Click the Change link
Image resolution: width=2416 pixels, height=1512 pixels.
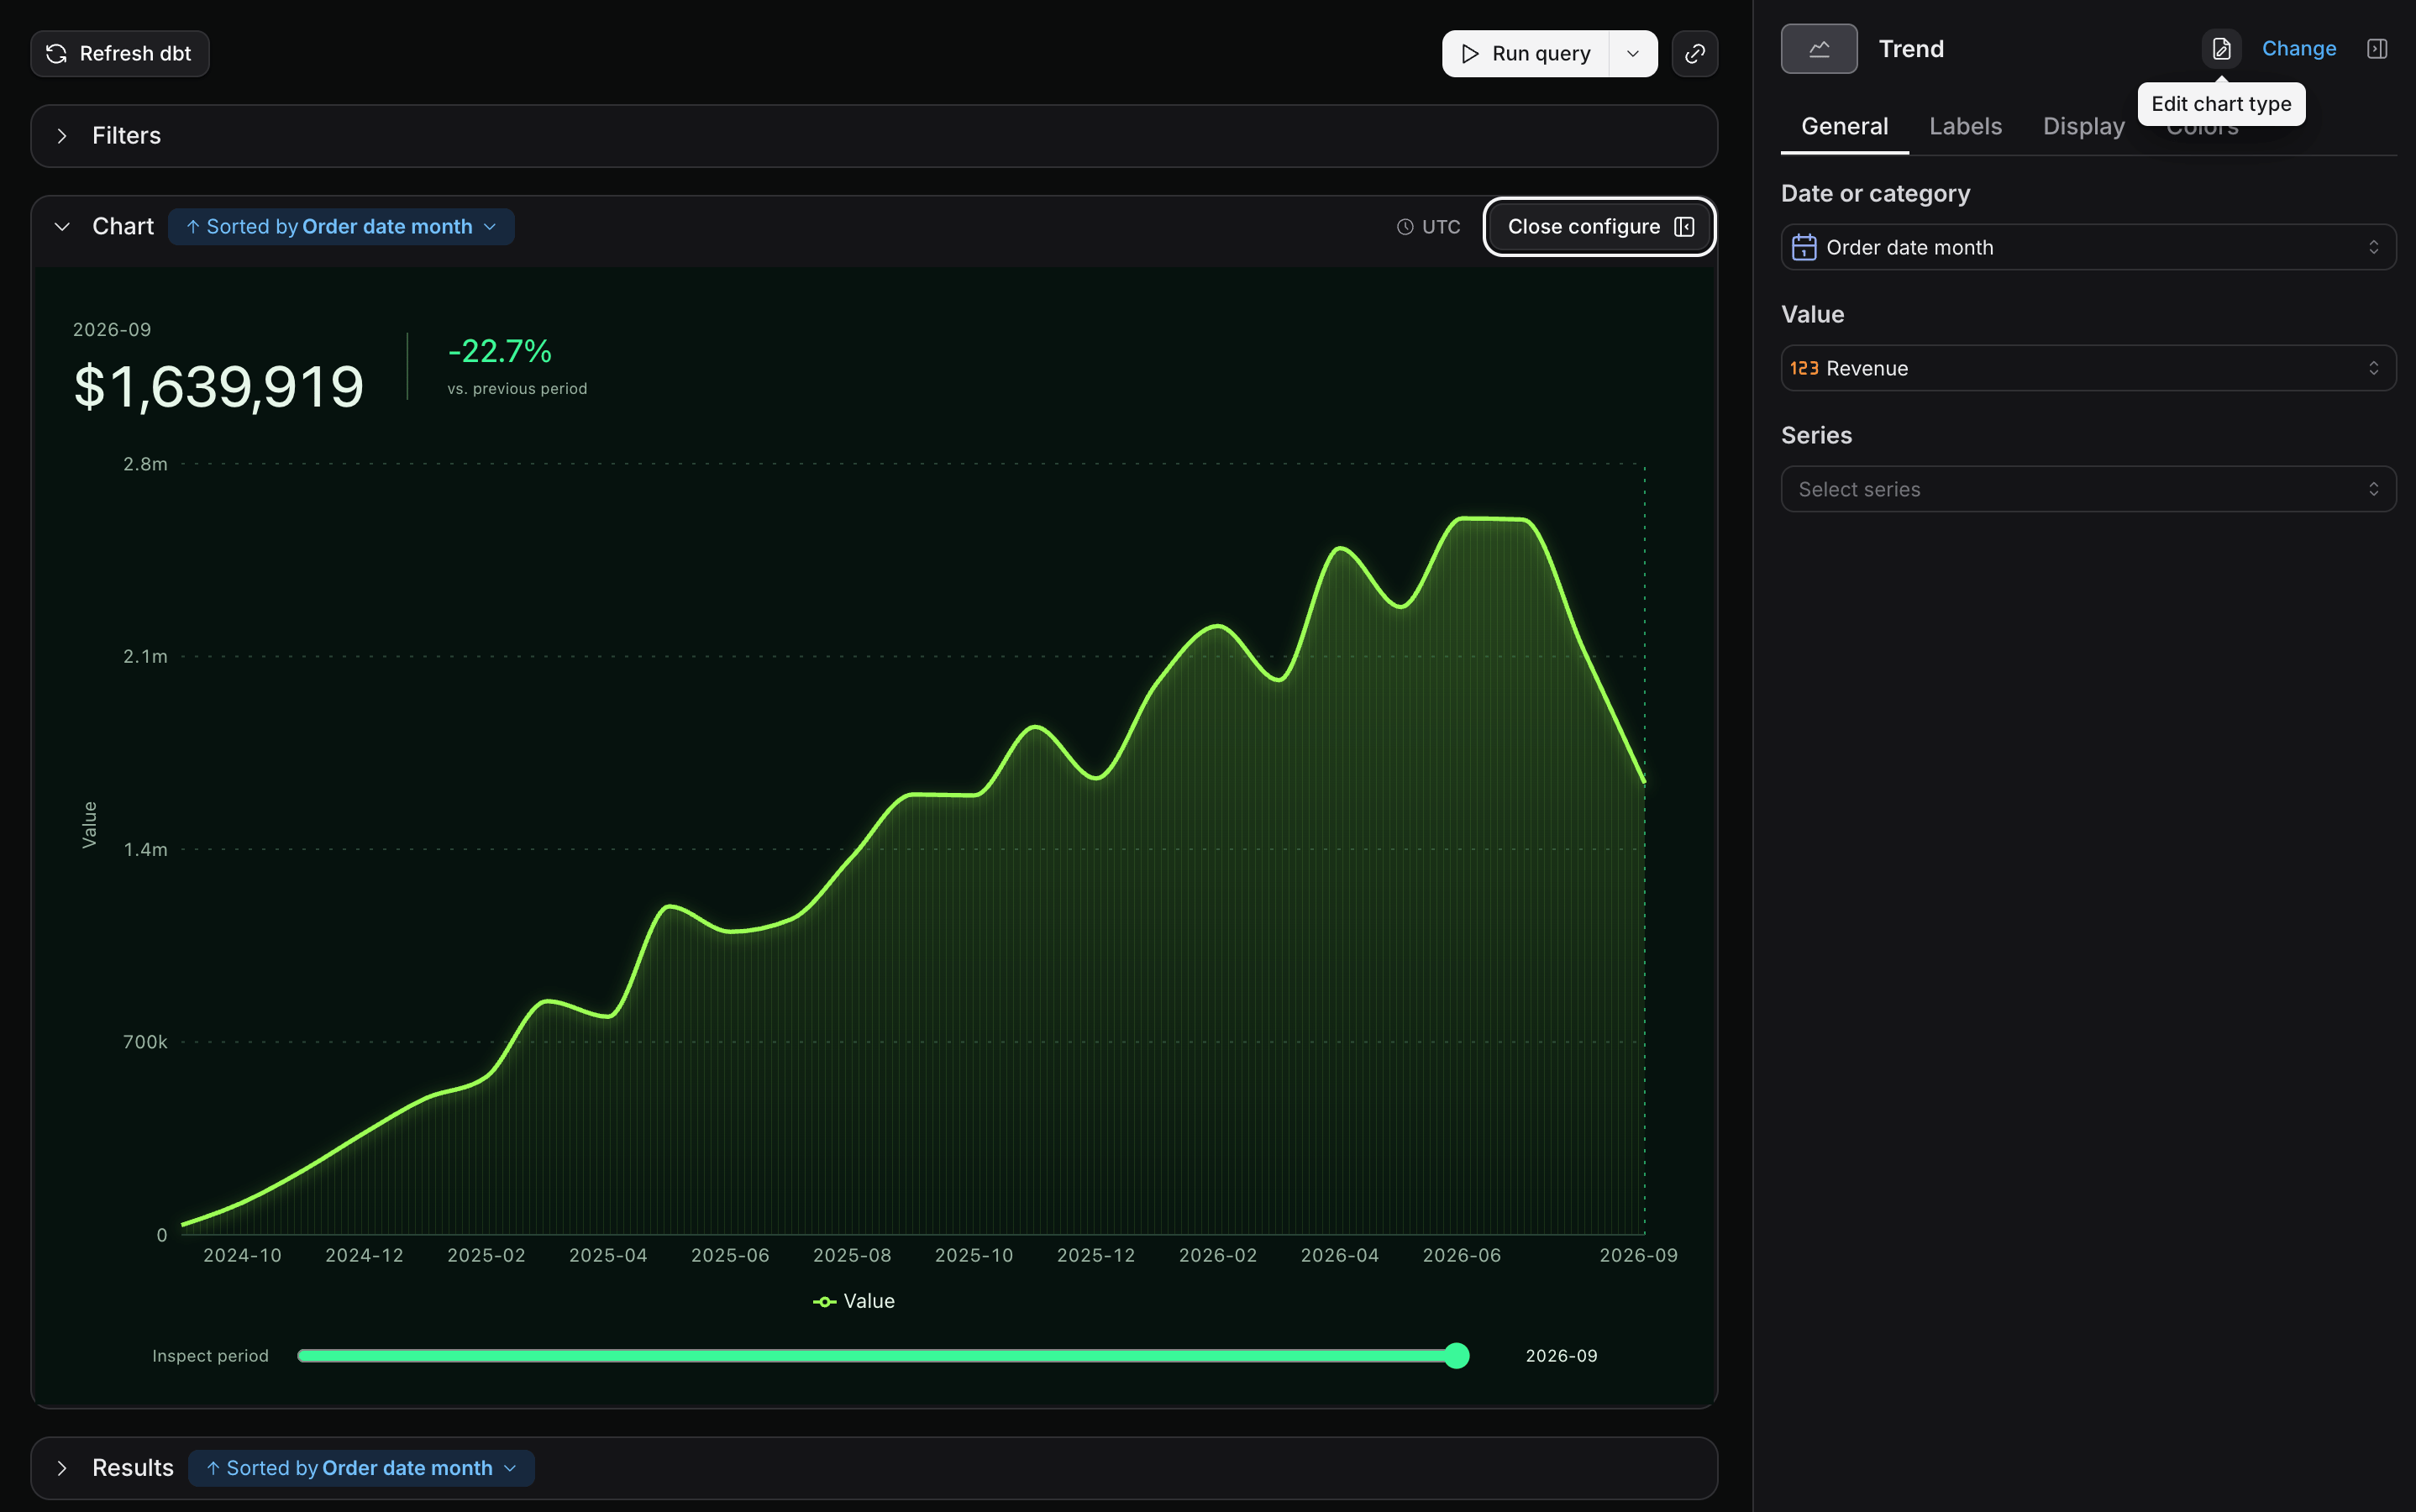[x=2299, y=49]
